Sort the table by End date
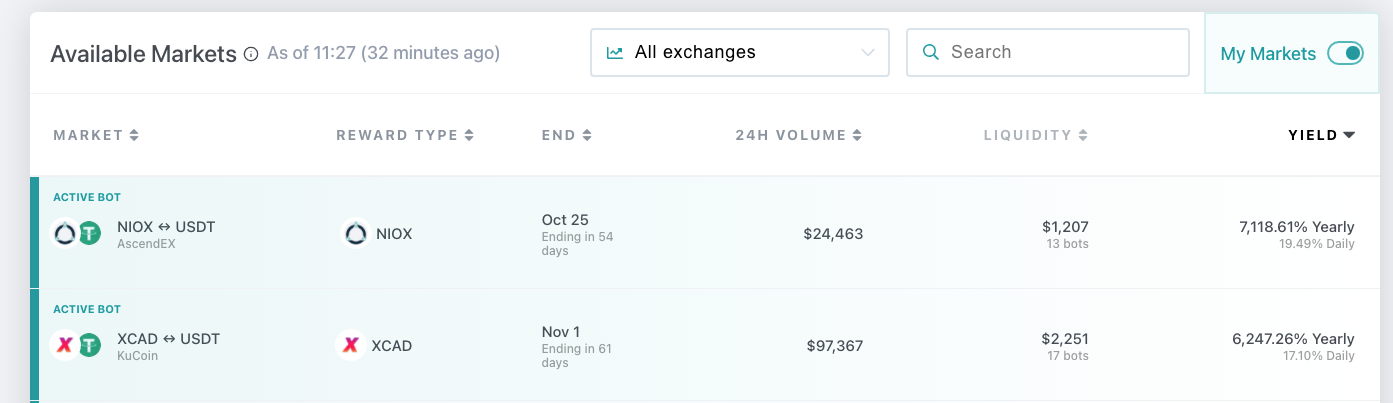 [x=567, y=135]
